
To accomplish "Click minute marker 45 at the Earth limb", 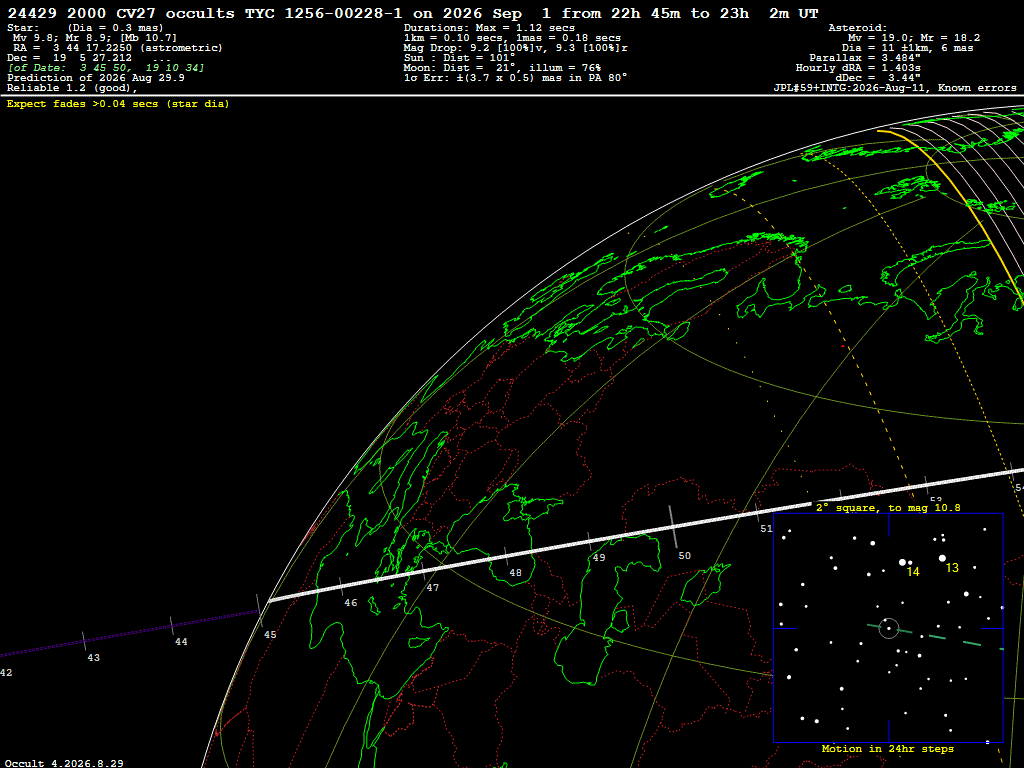I will click(270, 635).
